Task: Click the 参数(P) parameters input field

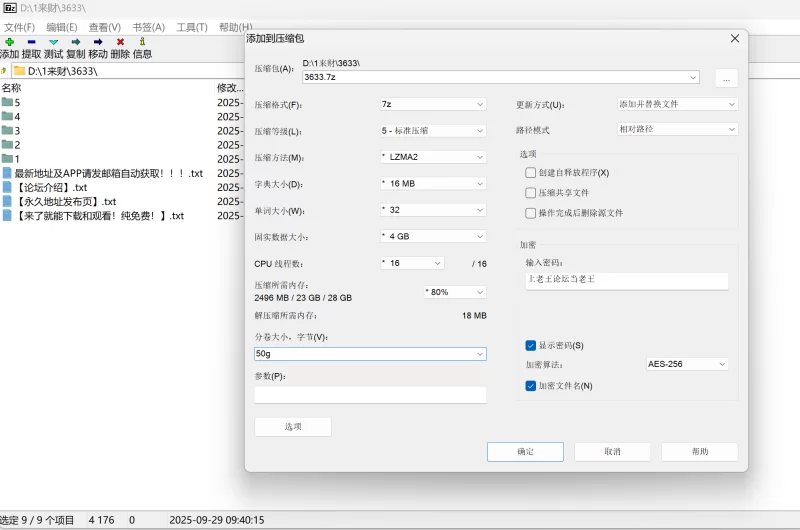Action: click(370, 395)
